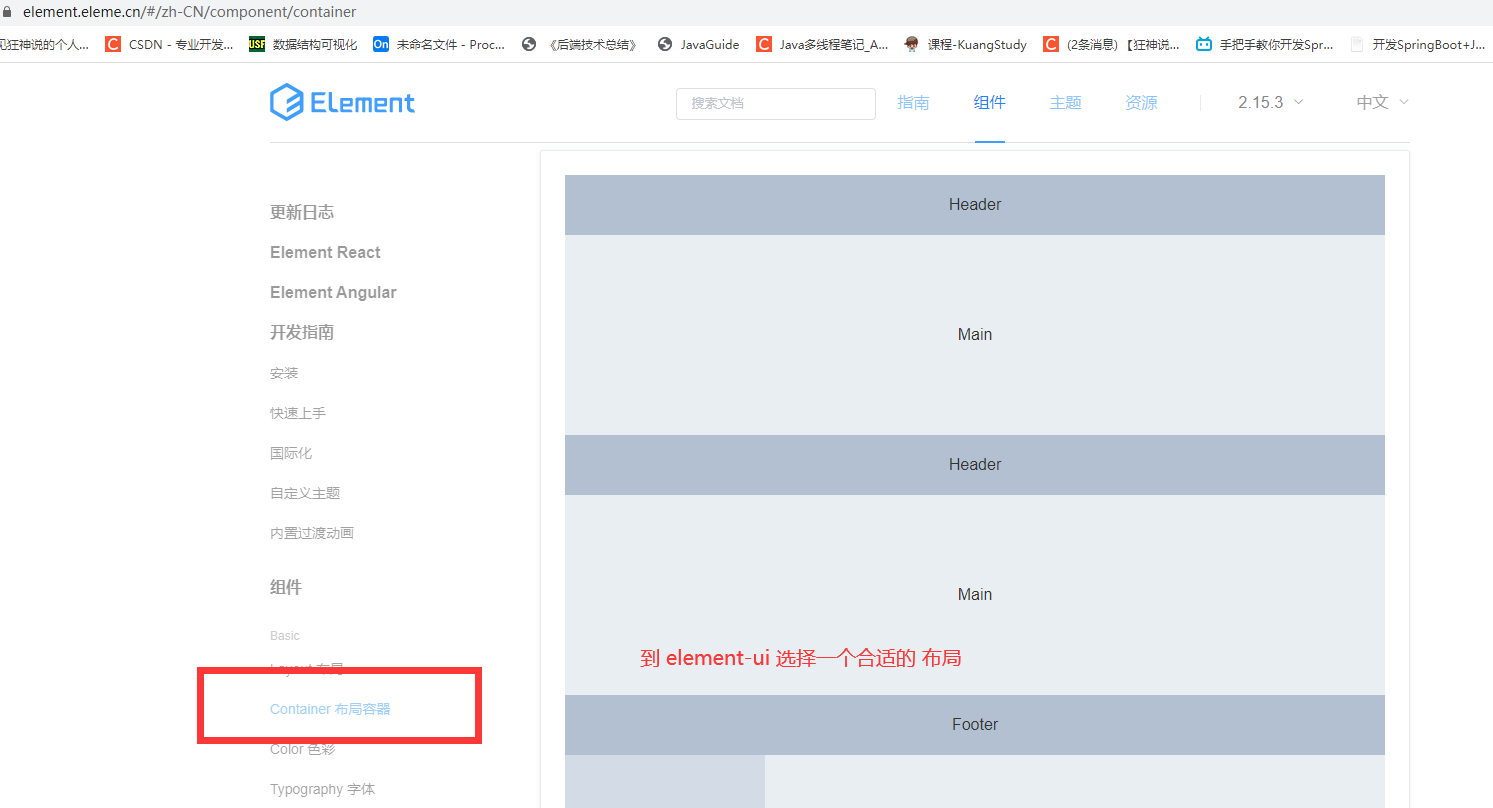Screen dimensions: 1493x808
Task: Open Element React in the sidebar
Action: click(x=325, y=252)
